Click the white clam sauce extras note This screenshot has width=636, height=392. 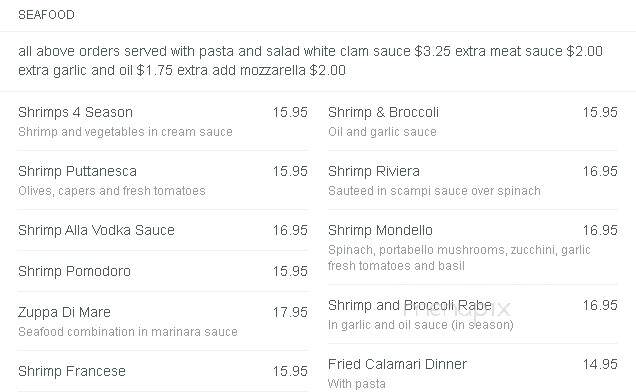[310, 60]
